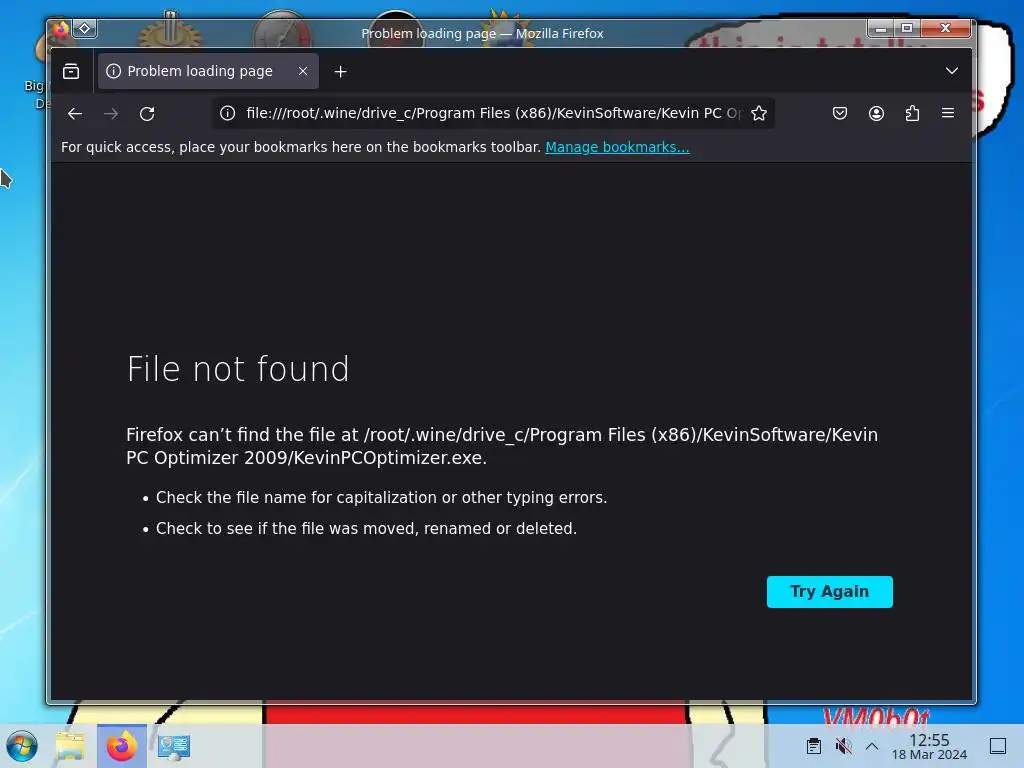This screenshot has height=768, width=1024.
Task: Open the Windows Start menu
Action: click(22, 746)
